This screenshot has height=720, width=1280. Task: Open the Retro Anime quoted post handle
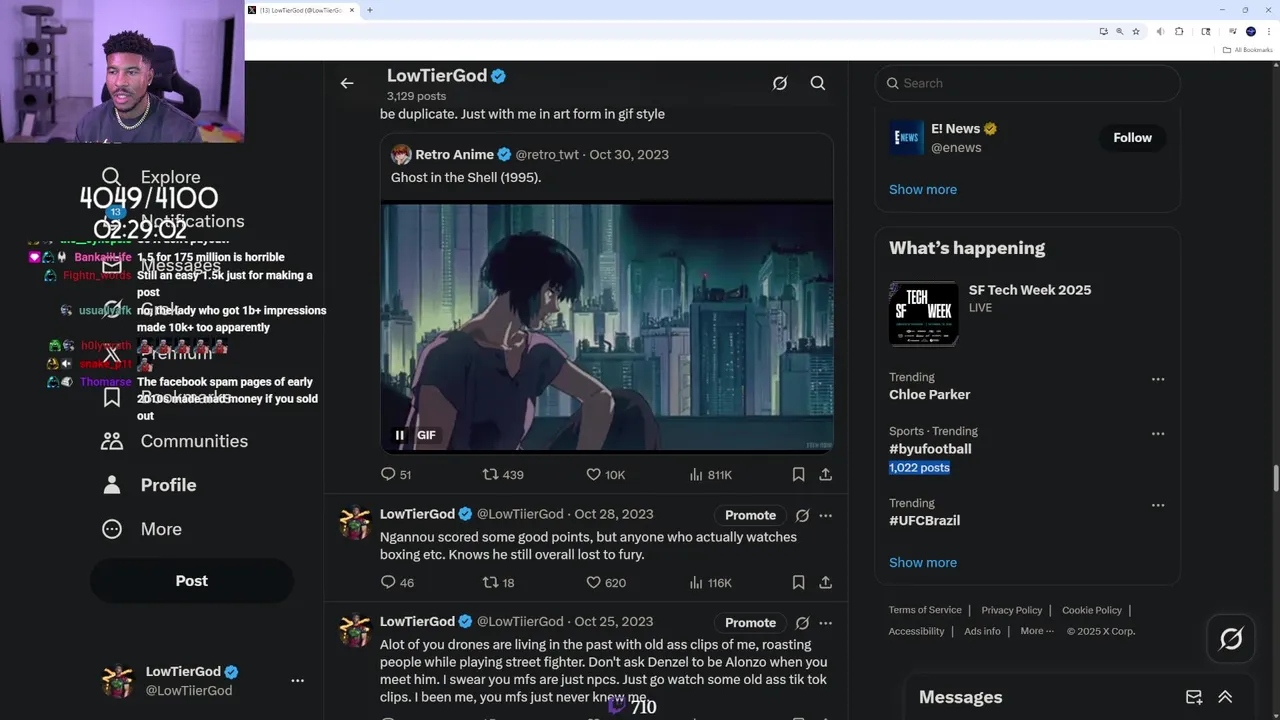[547, 154]
